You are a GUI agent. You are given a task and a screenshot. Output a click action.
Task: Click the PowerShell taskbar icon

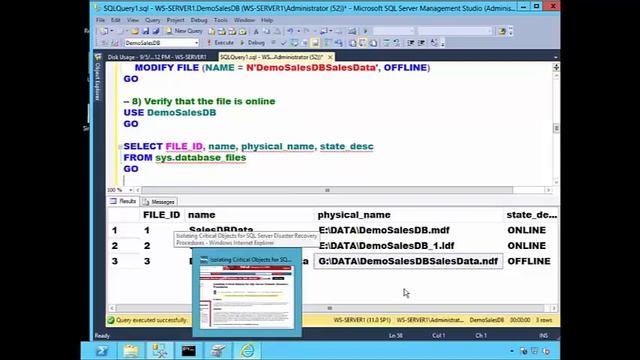101,351
